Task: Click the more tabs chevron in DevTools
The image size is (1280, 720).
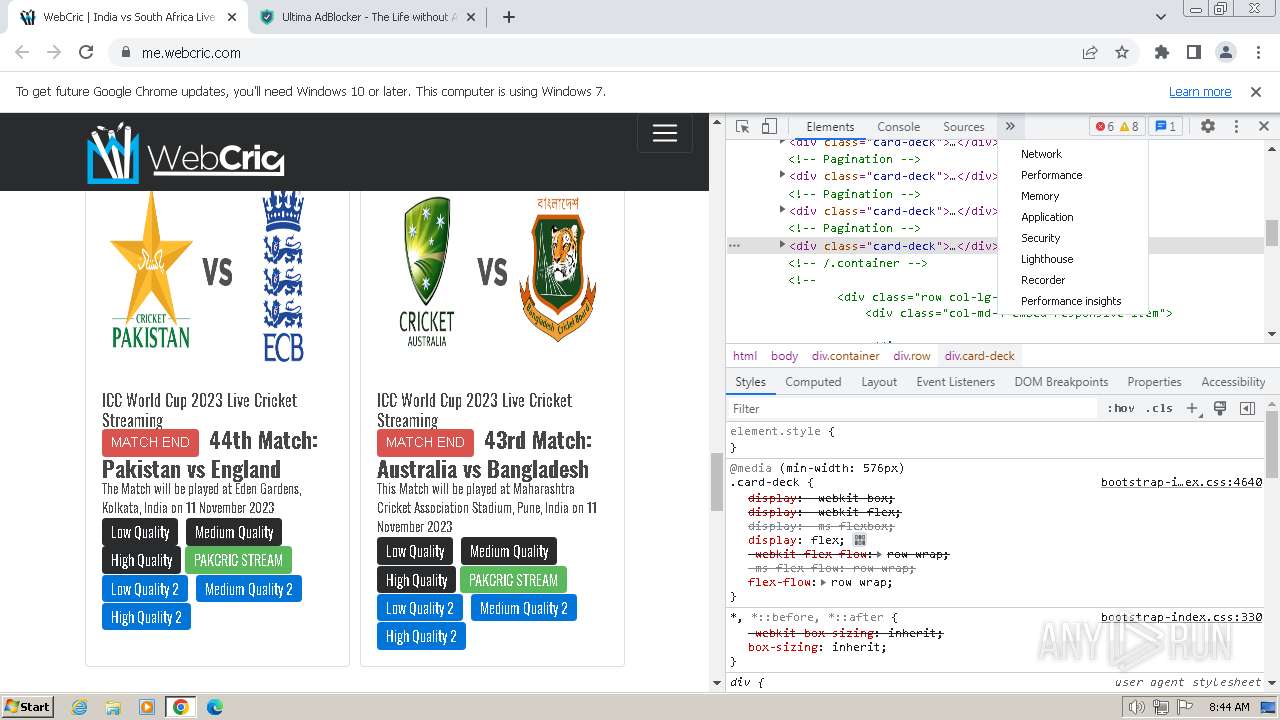Action: tap(1010, 127)
